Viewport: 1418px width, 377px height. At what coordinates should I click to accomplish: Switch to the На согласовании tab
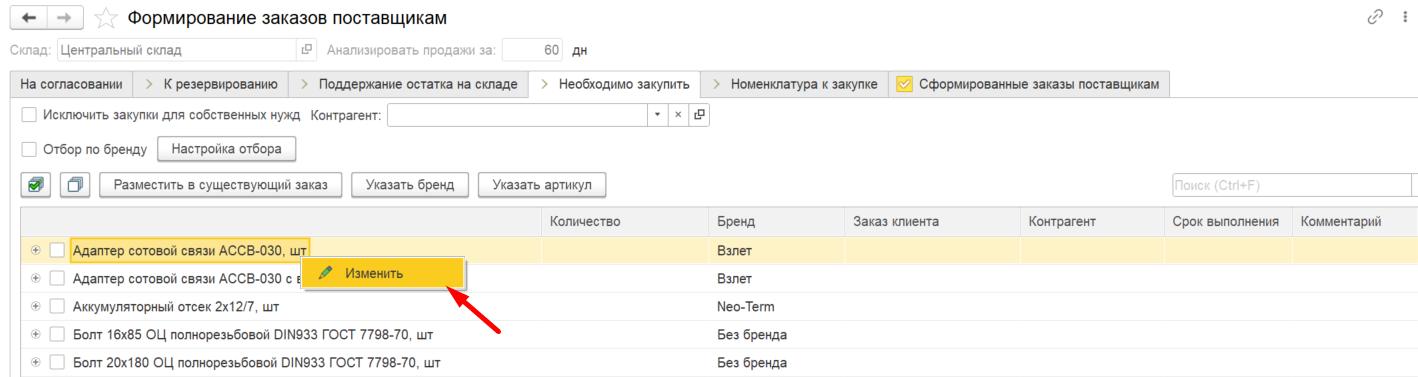click(x=71, y=84)
